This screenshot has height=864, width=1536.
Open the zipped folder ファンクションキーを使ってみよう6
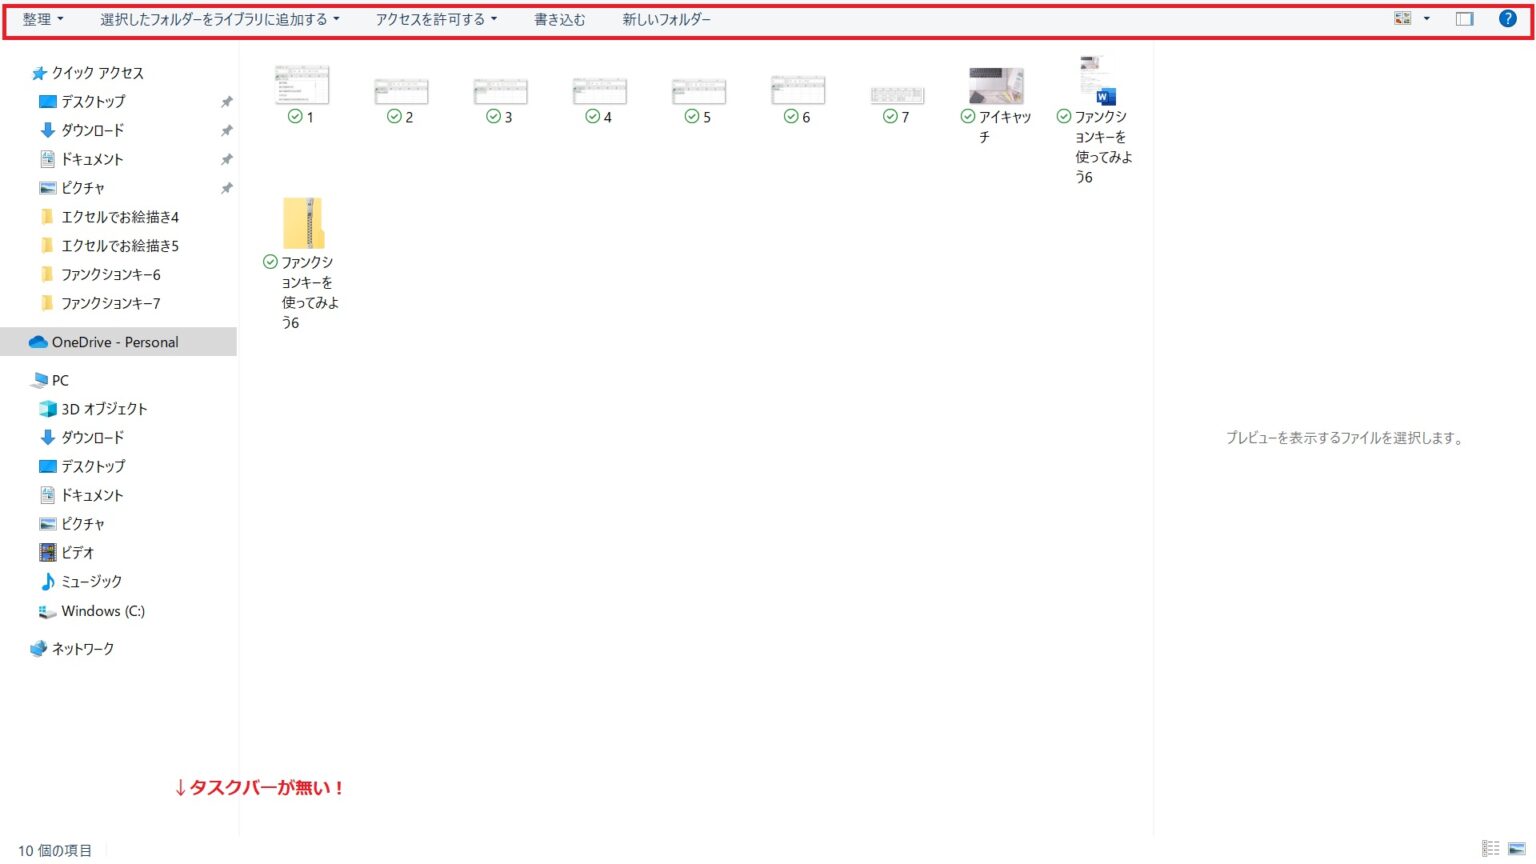[303, 224]
